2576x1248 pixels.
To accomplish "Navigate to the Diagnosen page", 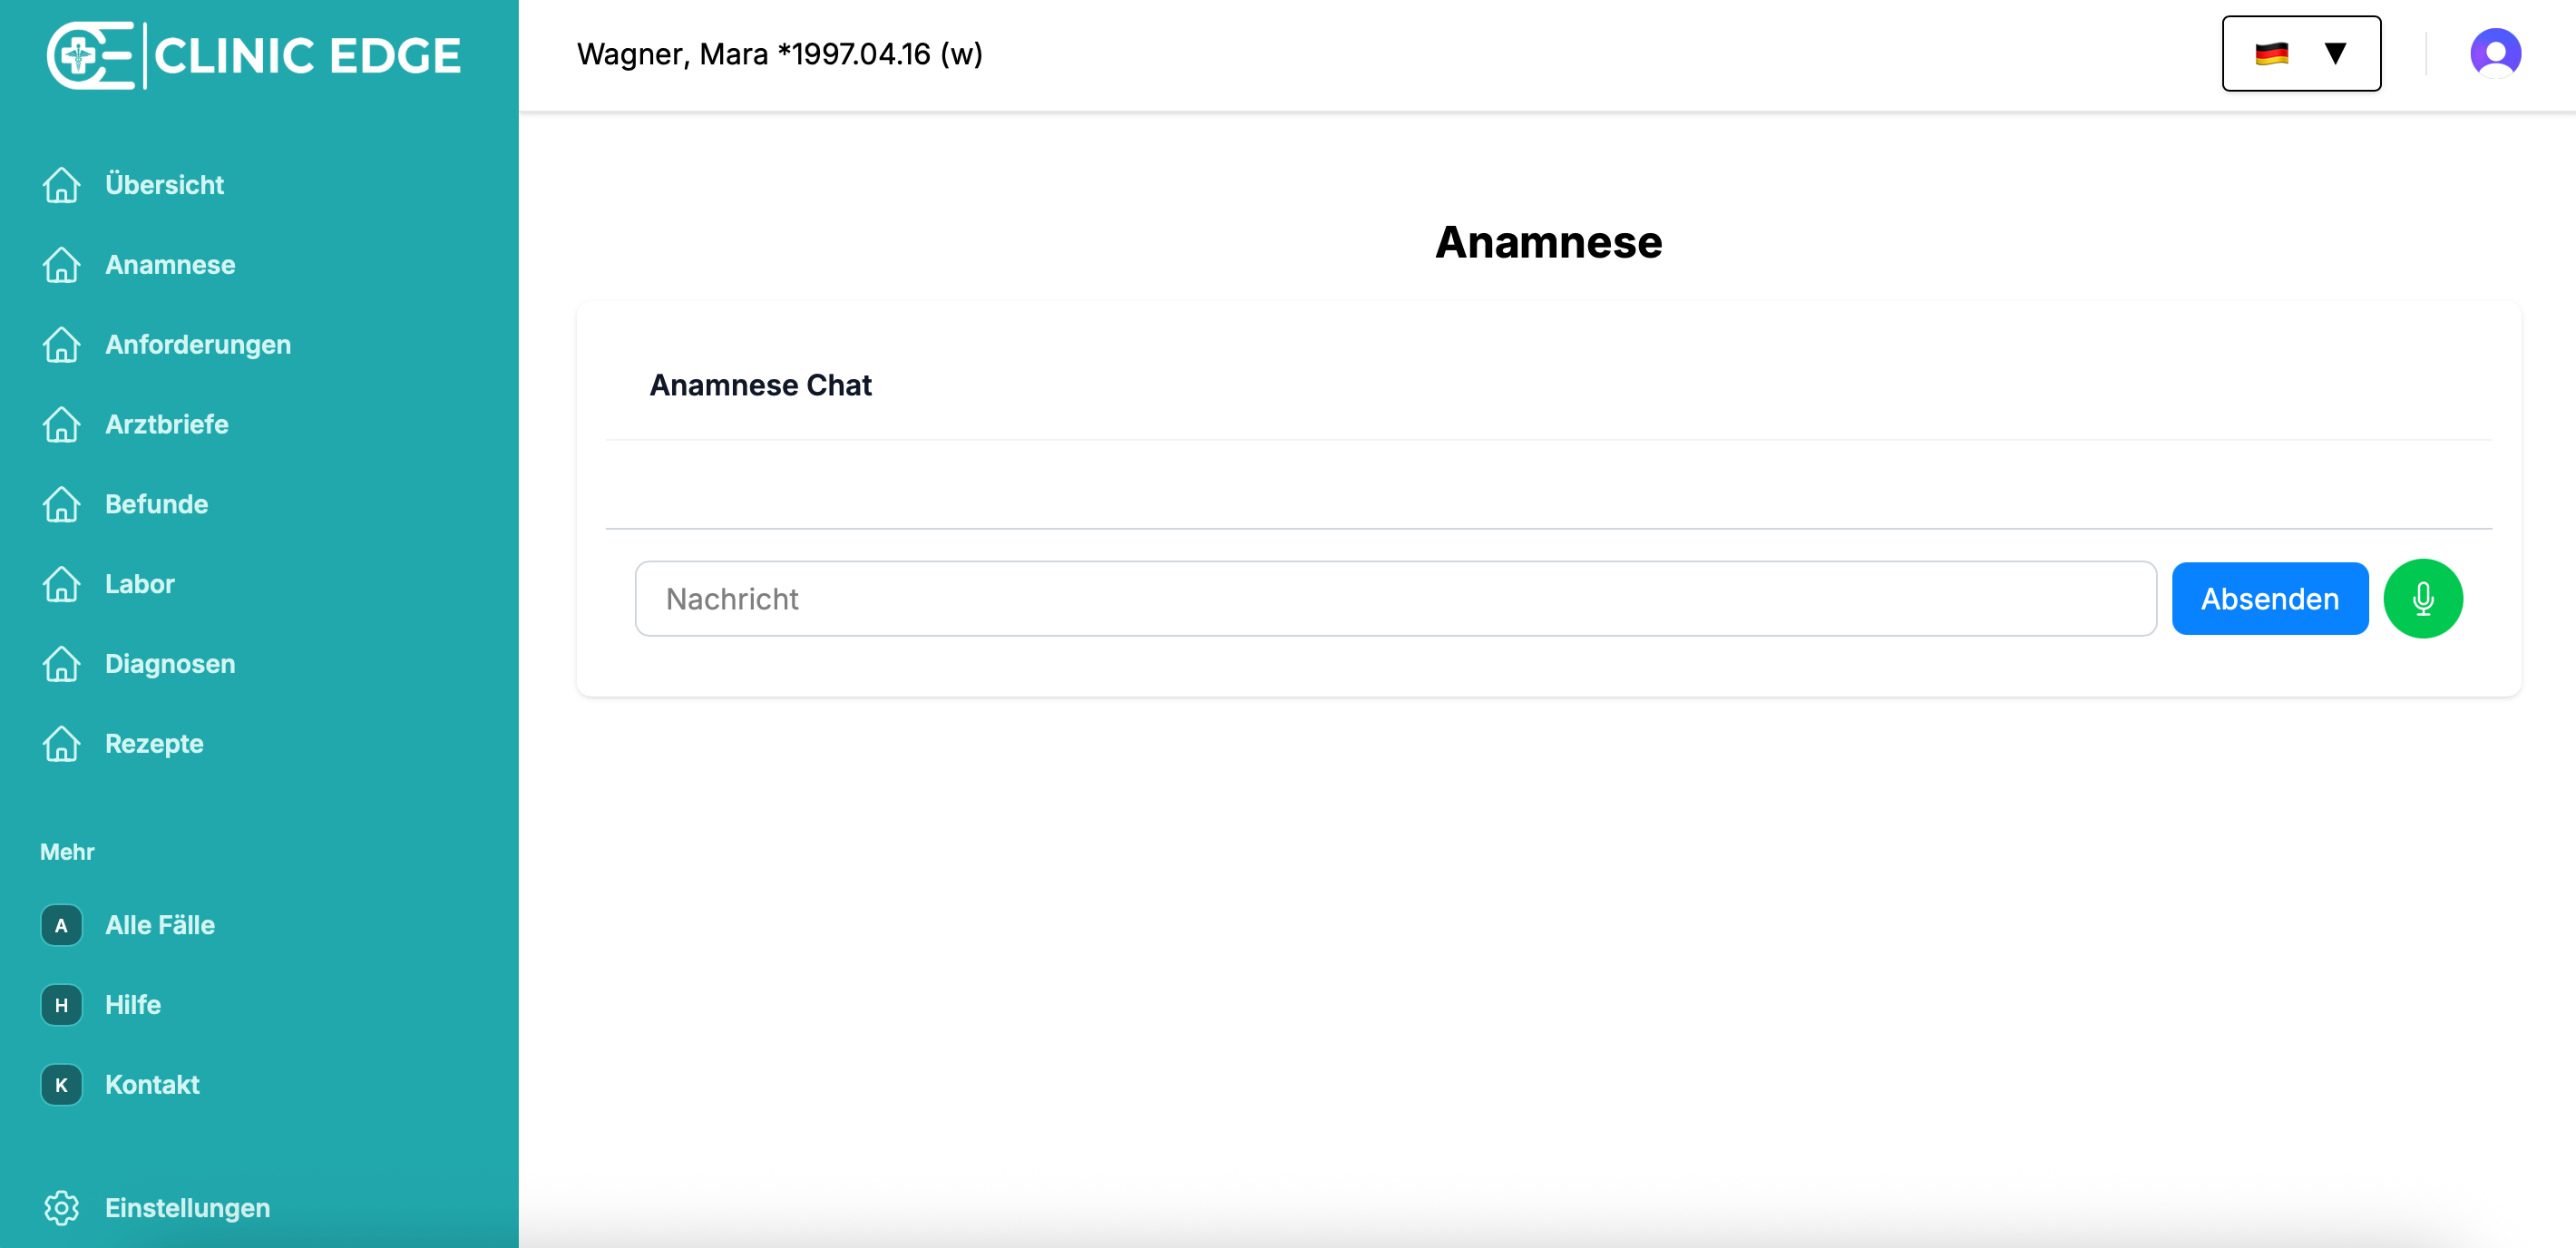I will (170, 664).
